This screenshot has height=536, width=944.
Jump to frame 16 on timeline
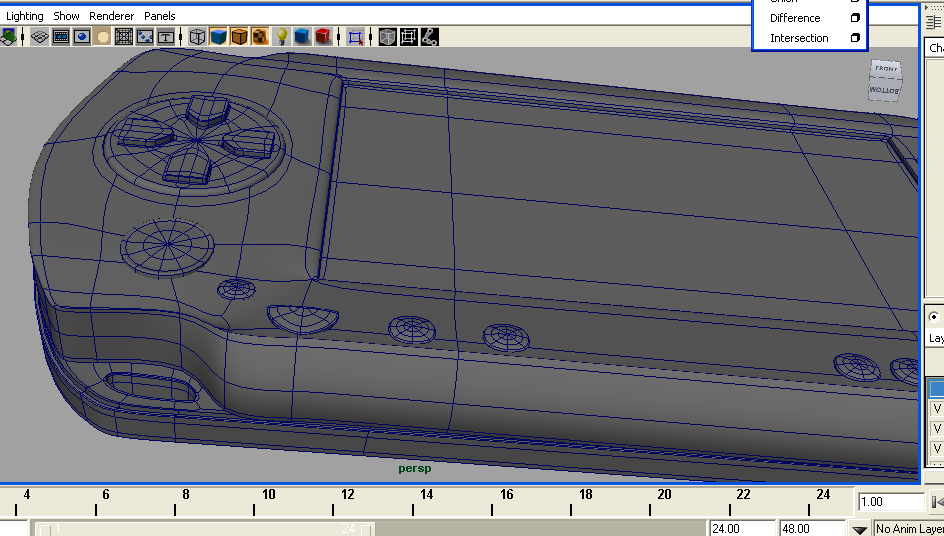pos(506,495)
